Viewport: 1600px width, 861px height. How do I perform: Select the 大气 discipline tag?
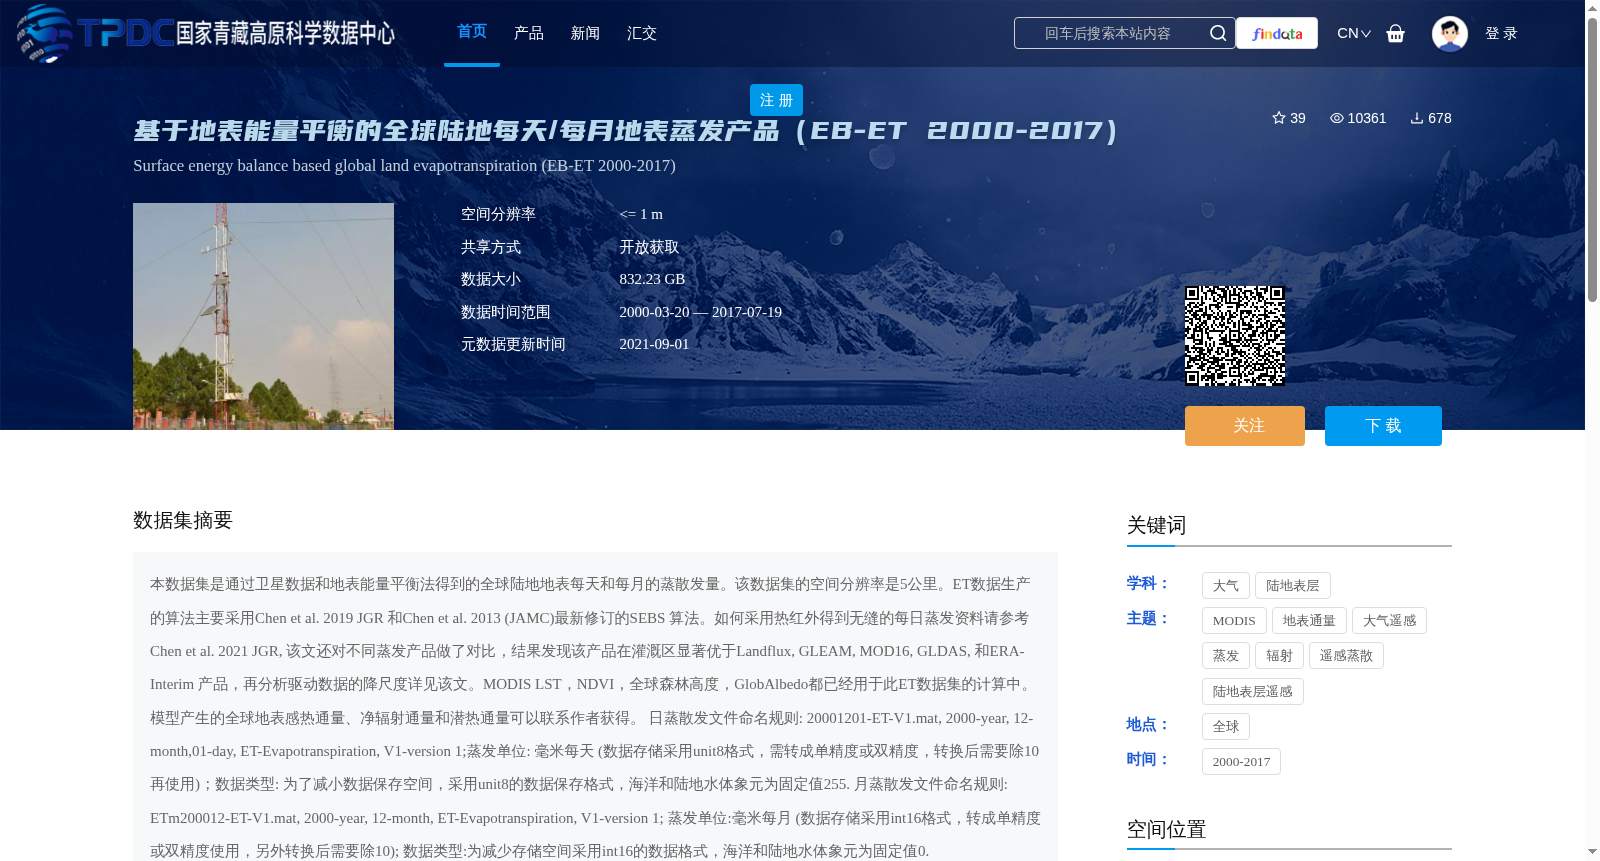click(x=1226, y=586)
